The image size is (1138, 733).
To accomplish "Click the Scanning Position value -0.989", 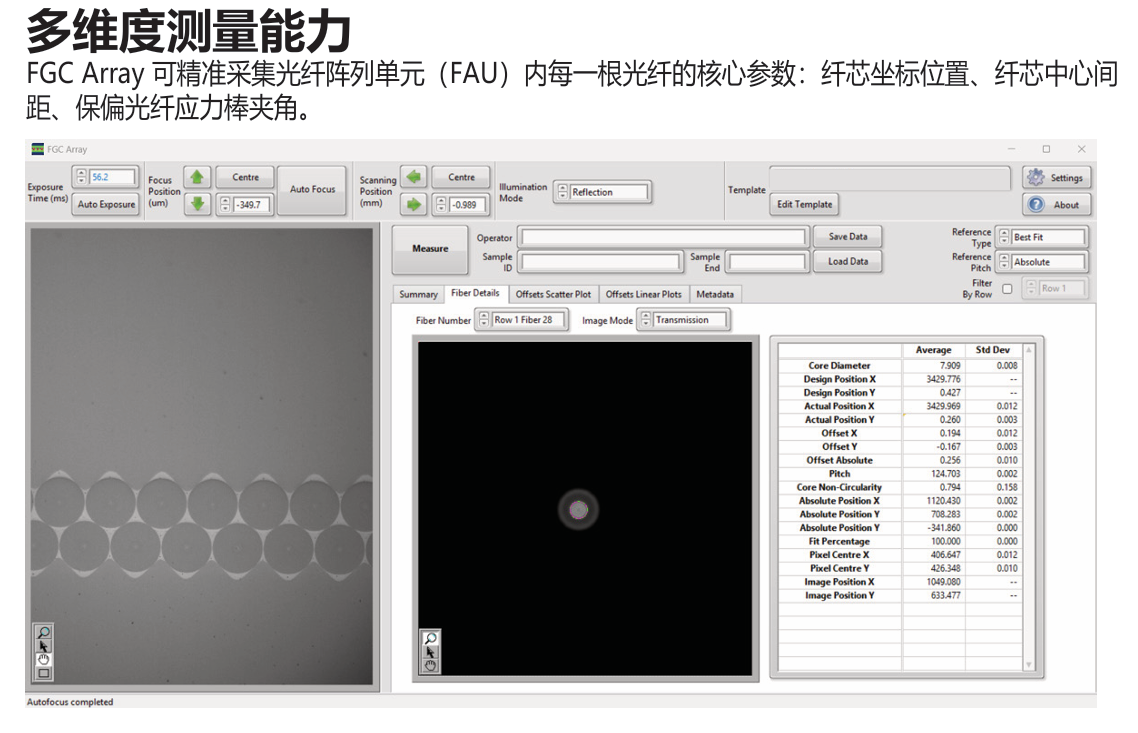I will (467, 205).
